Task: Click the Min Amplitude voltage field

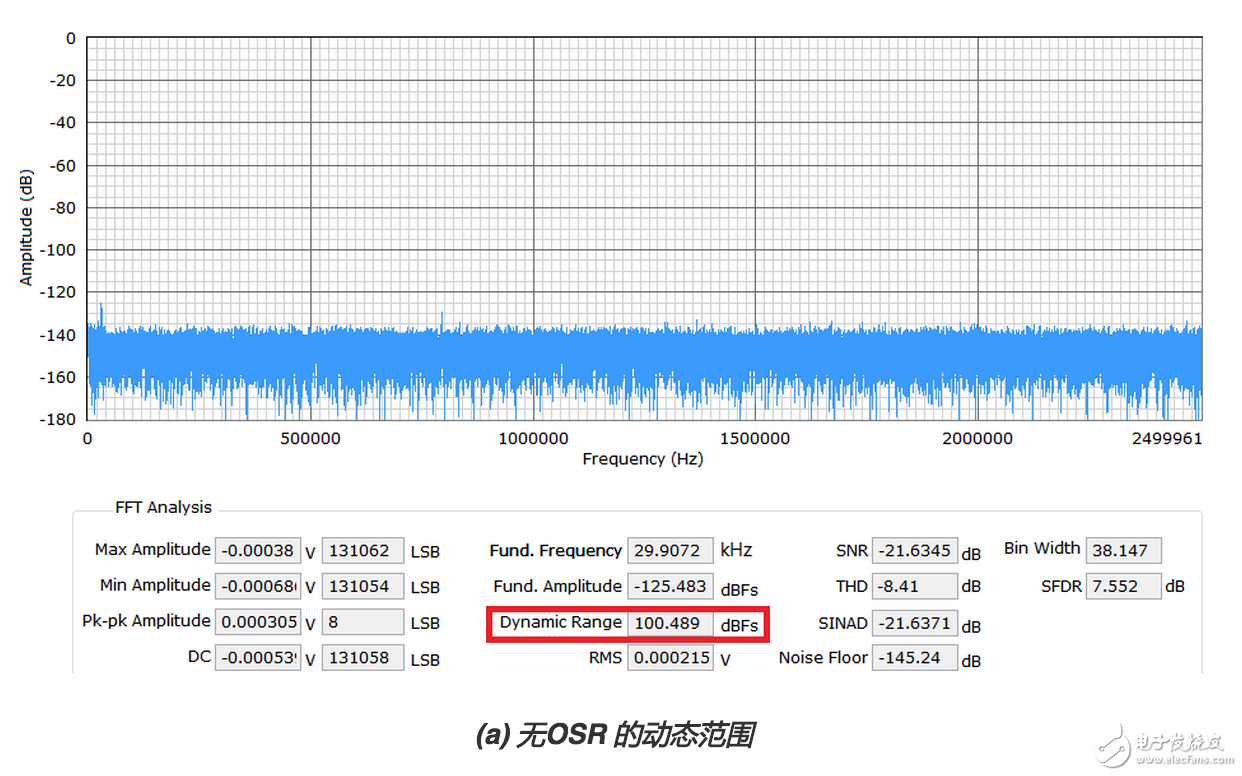Action: [x=258, y=586]
